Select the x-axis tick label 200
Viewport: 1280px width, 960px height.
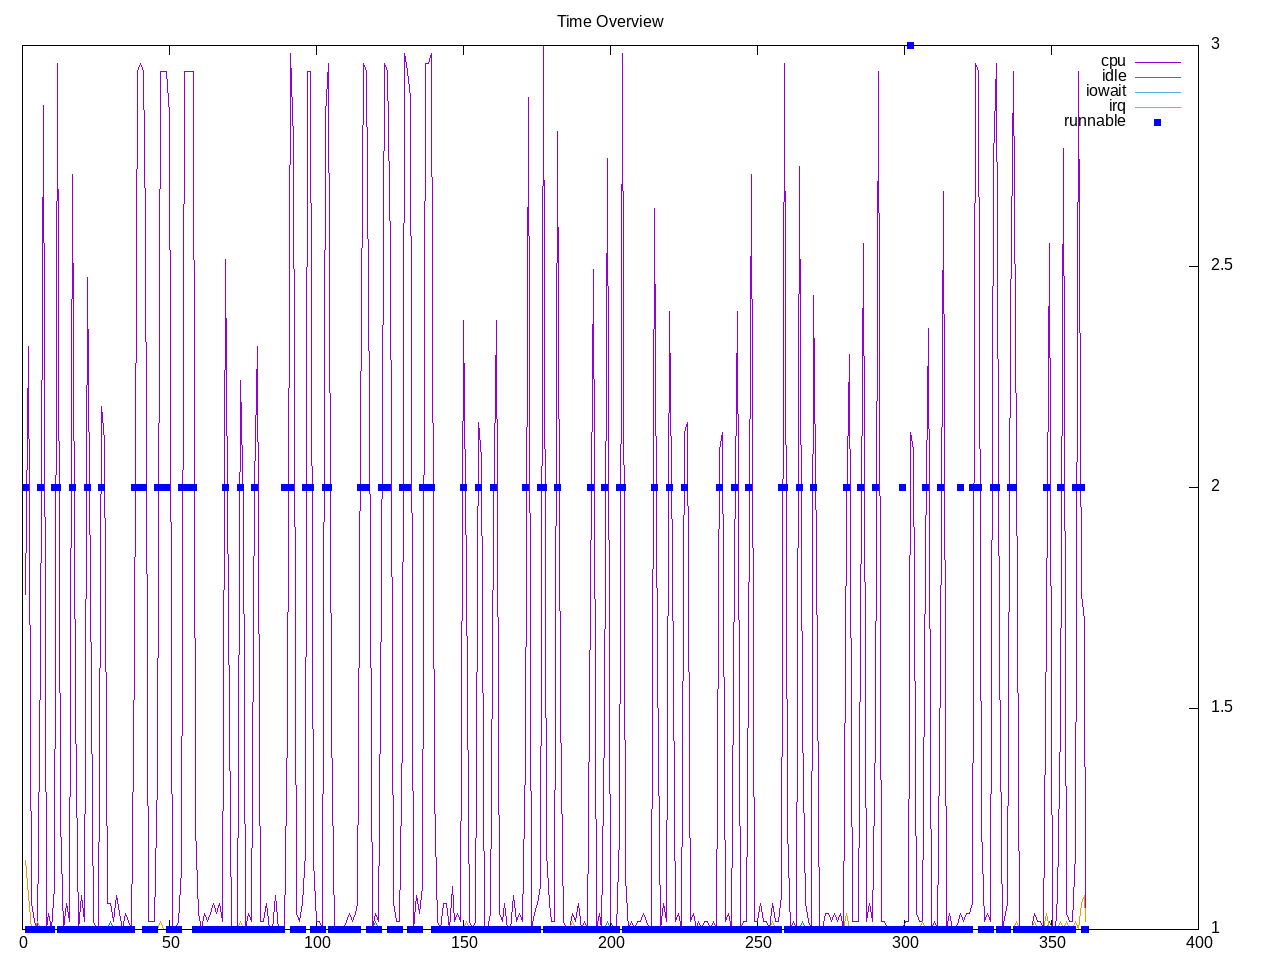(x=610, y=942)
